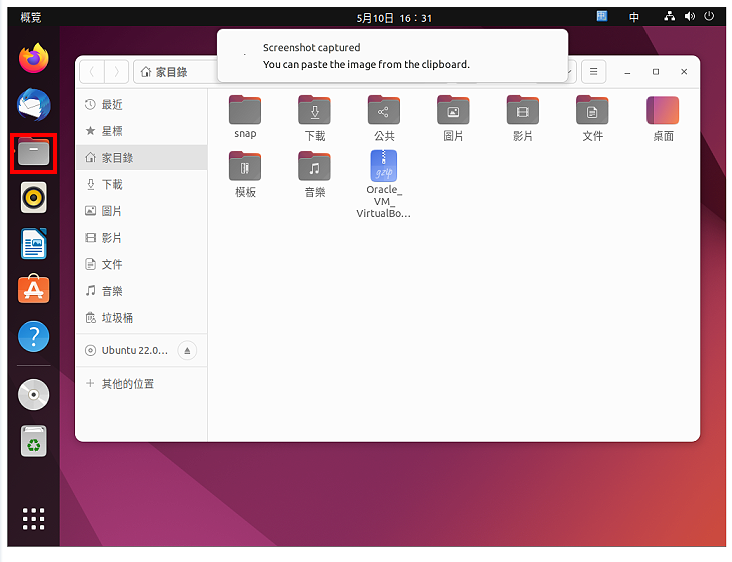Close the Files window

pos(684,72)
